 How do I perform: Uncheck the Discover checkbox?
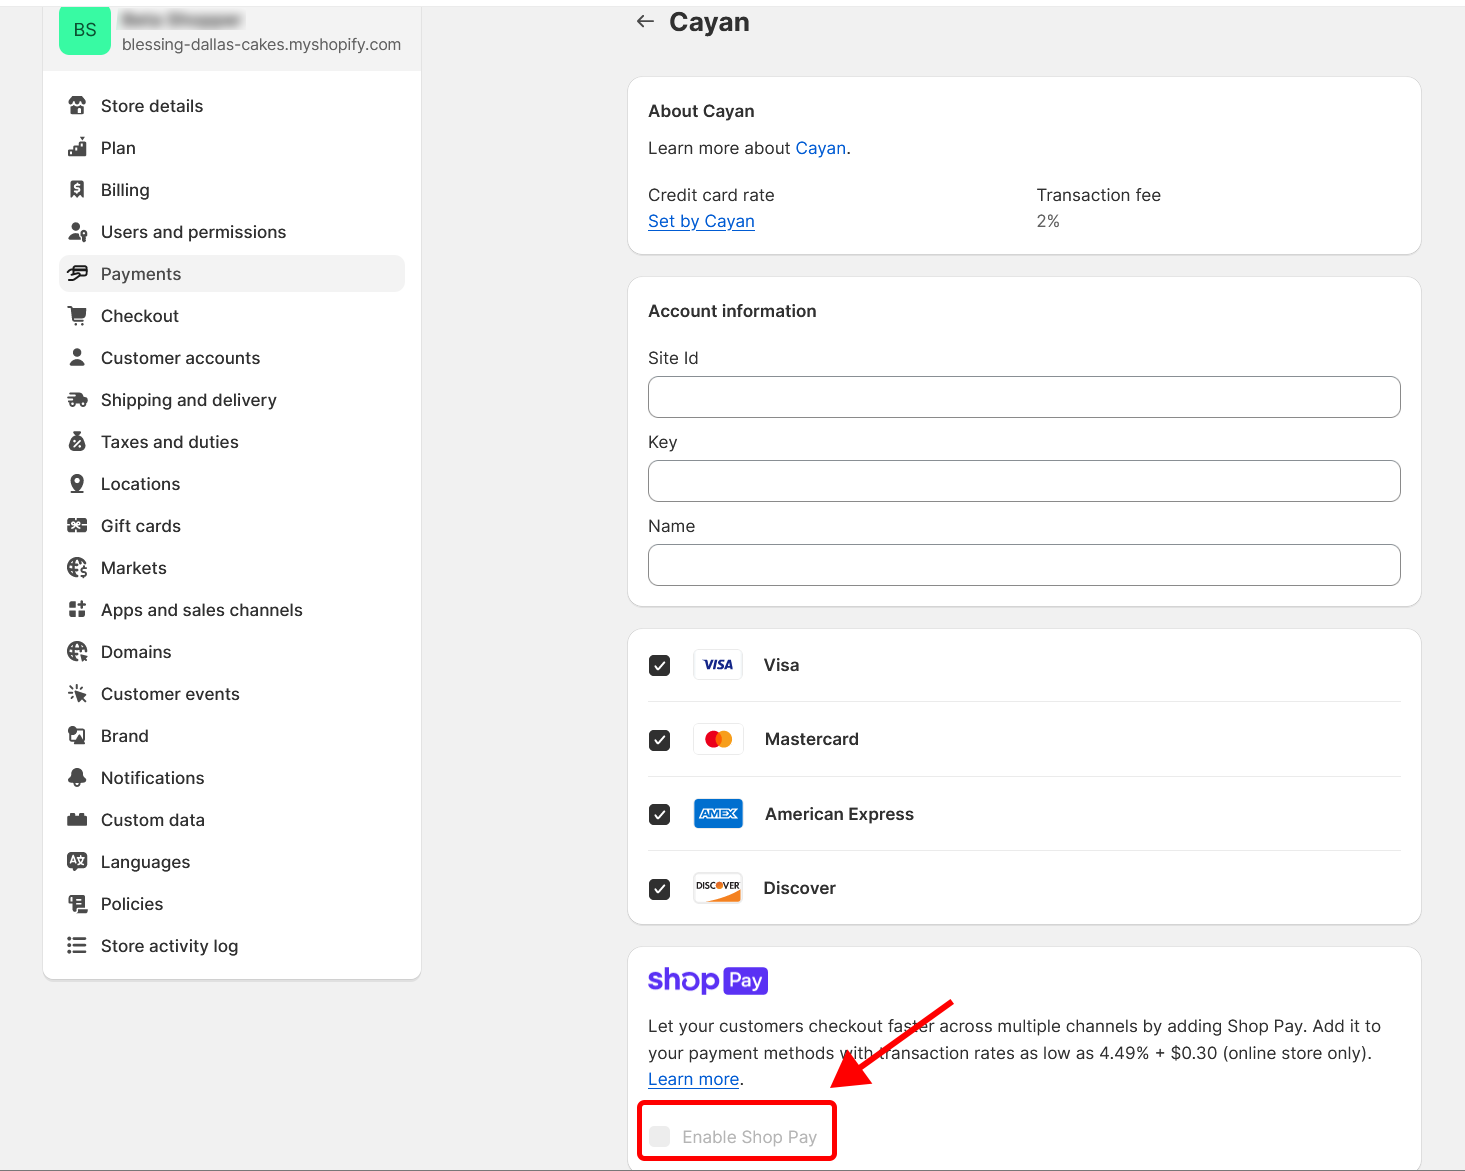660,889
